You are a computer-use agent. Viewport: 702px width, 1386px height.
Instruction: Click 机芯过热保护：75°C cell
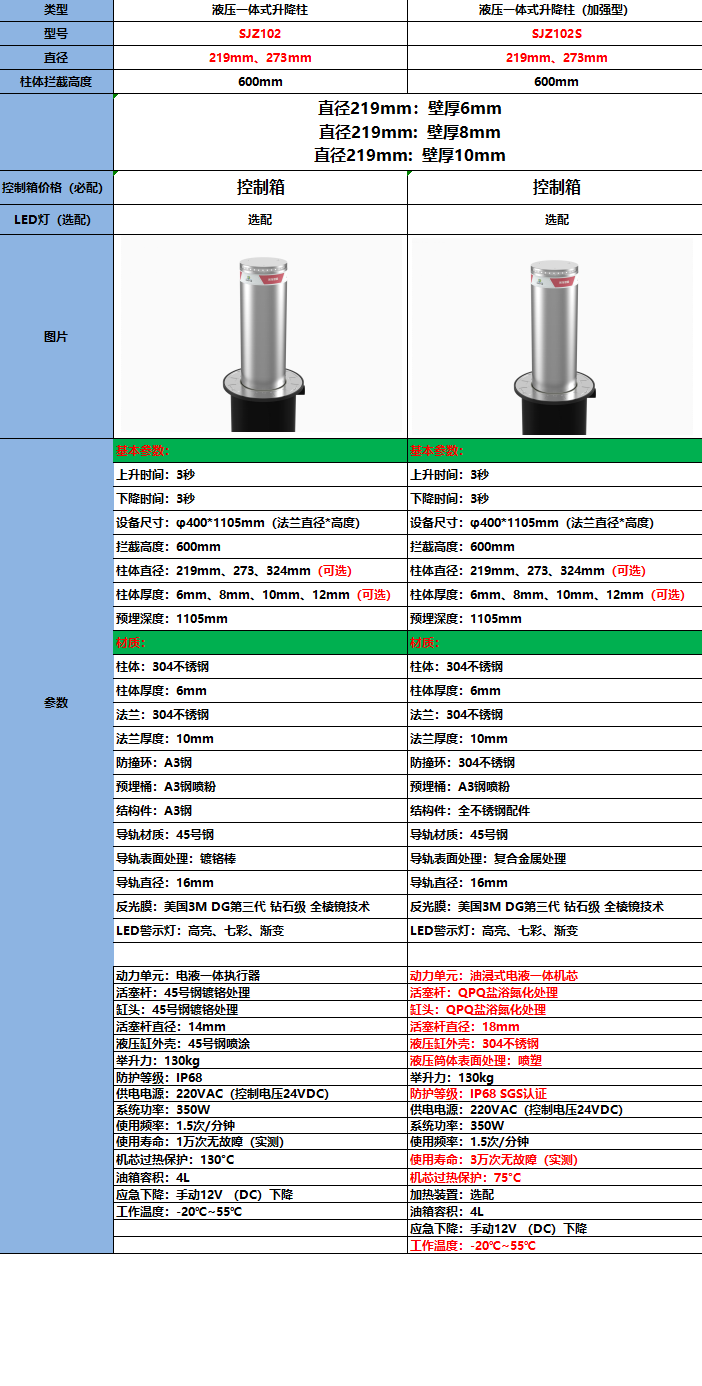point(556,1177)
